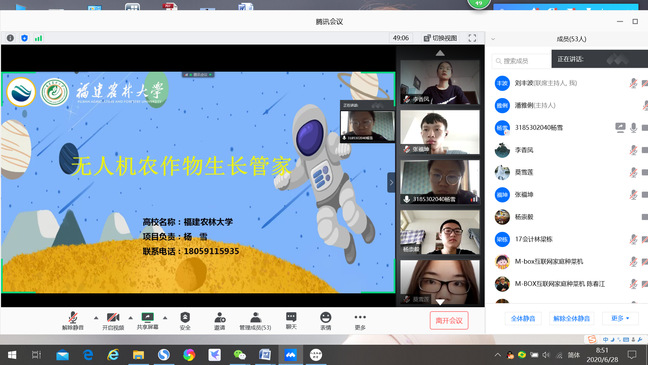Expand the video options arrow beside camera
Viewport: 648px width, 365px height.
click(x=131, y=318)
